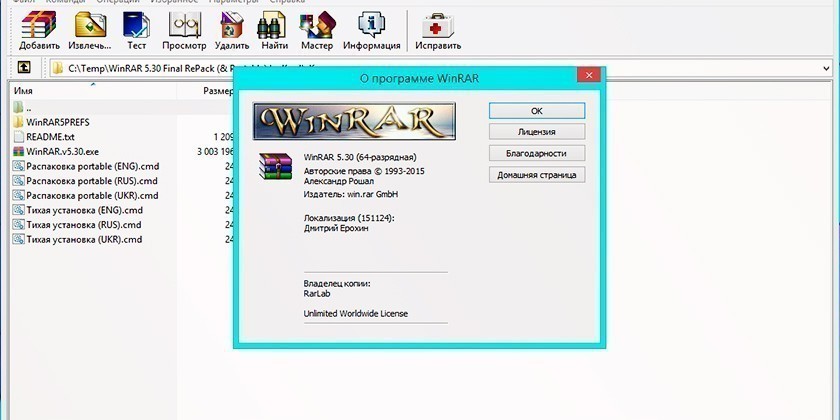Click the Извлечь toolbar icon
The image size is (840, 420).
point(89,31)
